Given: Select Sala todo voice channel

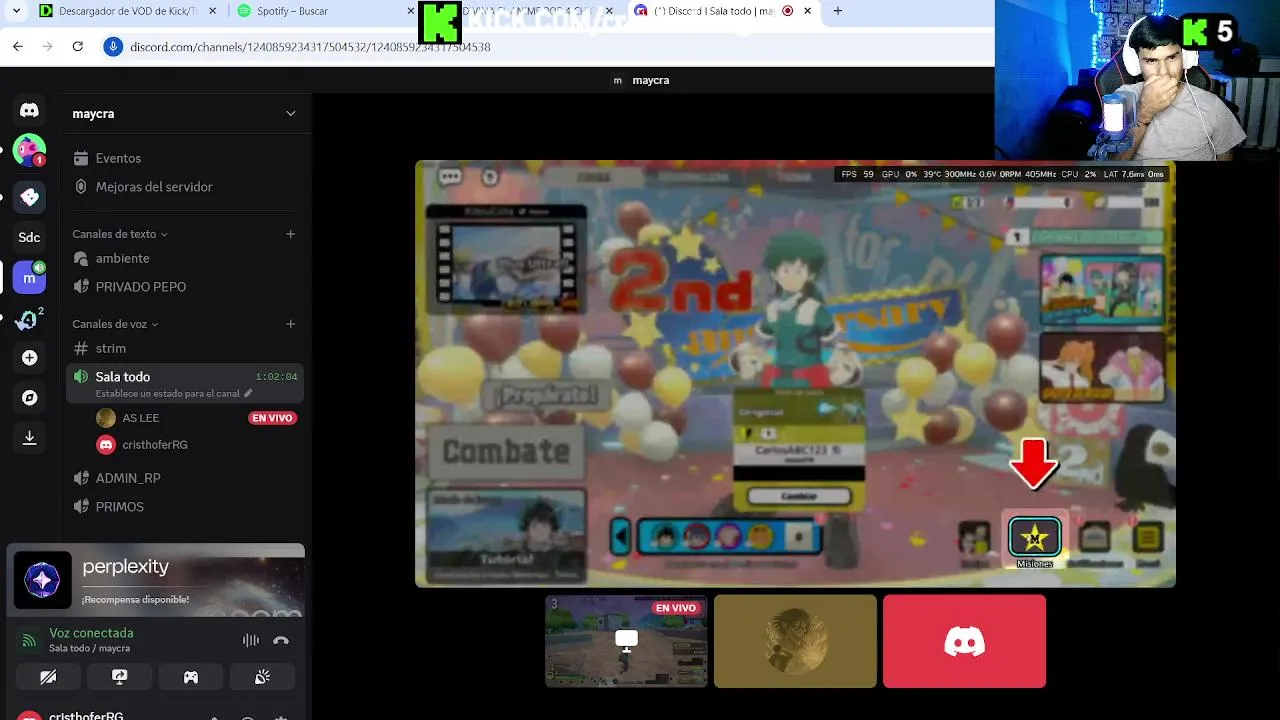Looking at the screenshot, I should [185, 383].
